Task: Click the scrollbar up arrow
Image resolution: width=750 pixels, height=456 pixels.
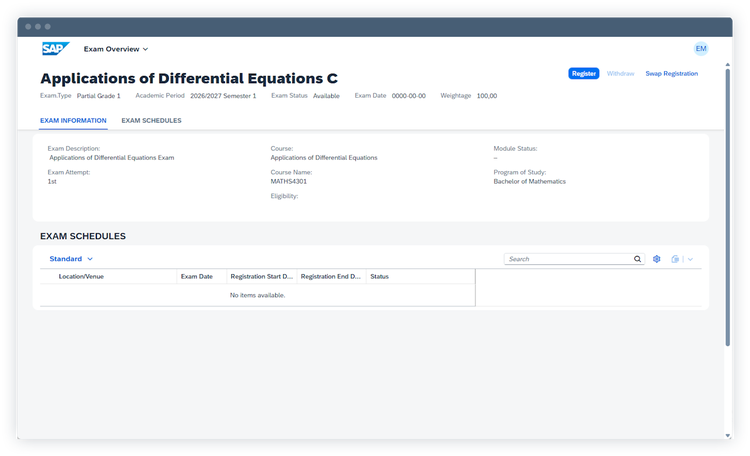Action: (728, 64)
